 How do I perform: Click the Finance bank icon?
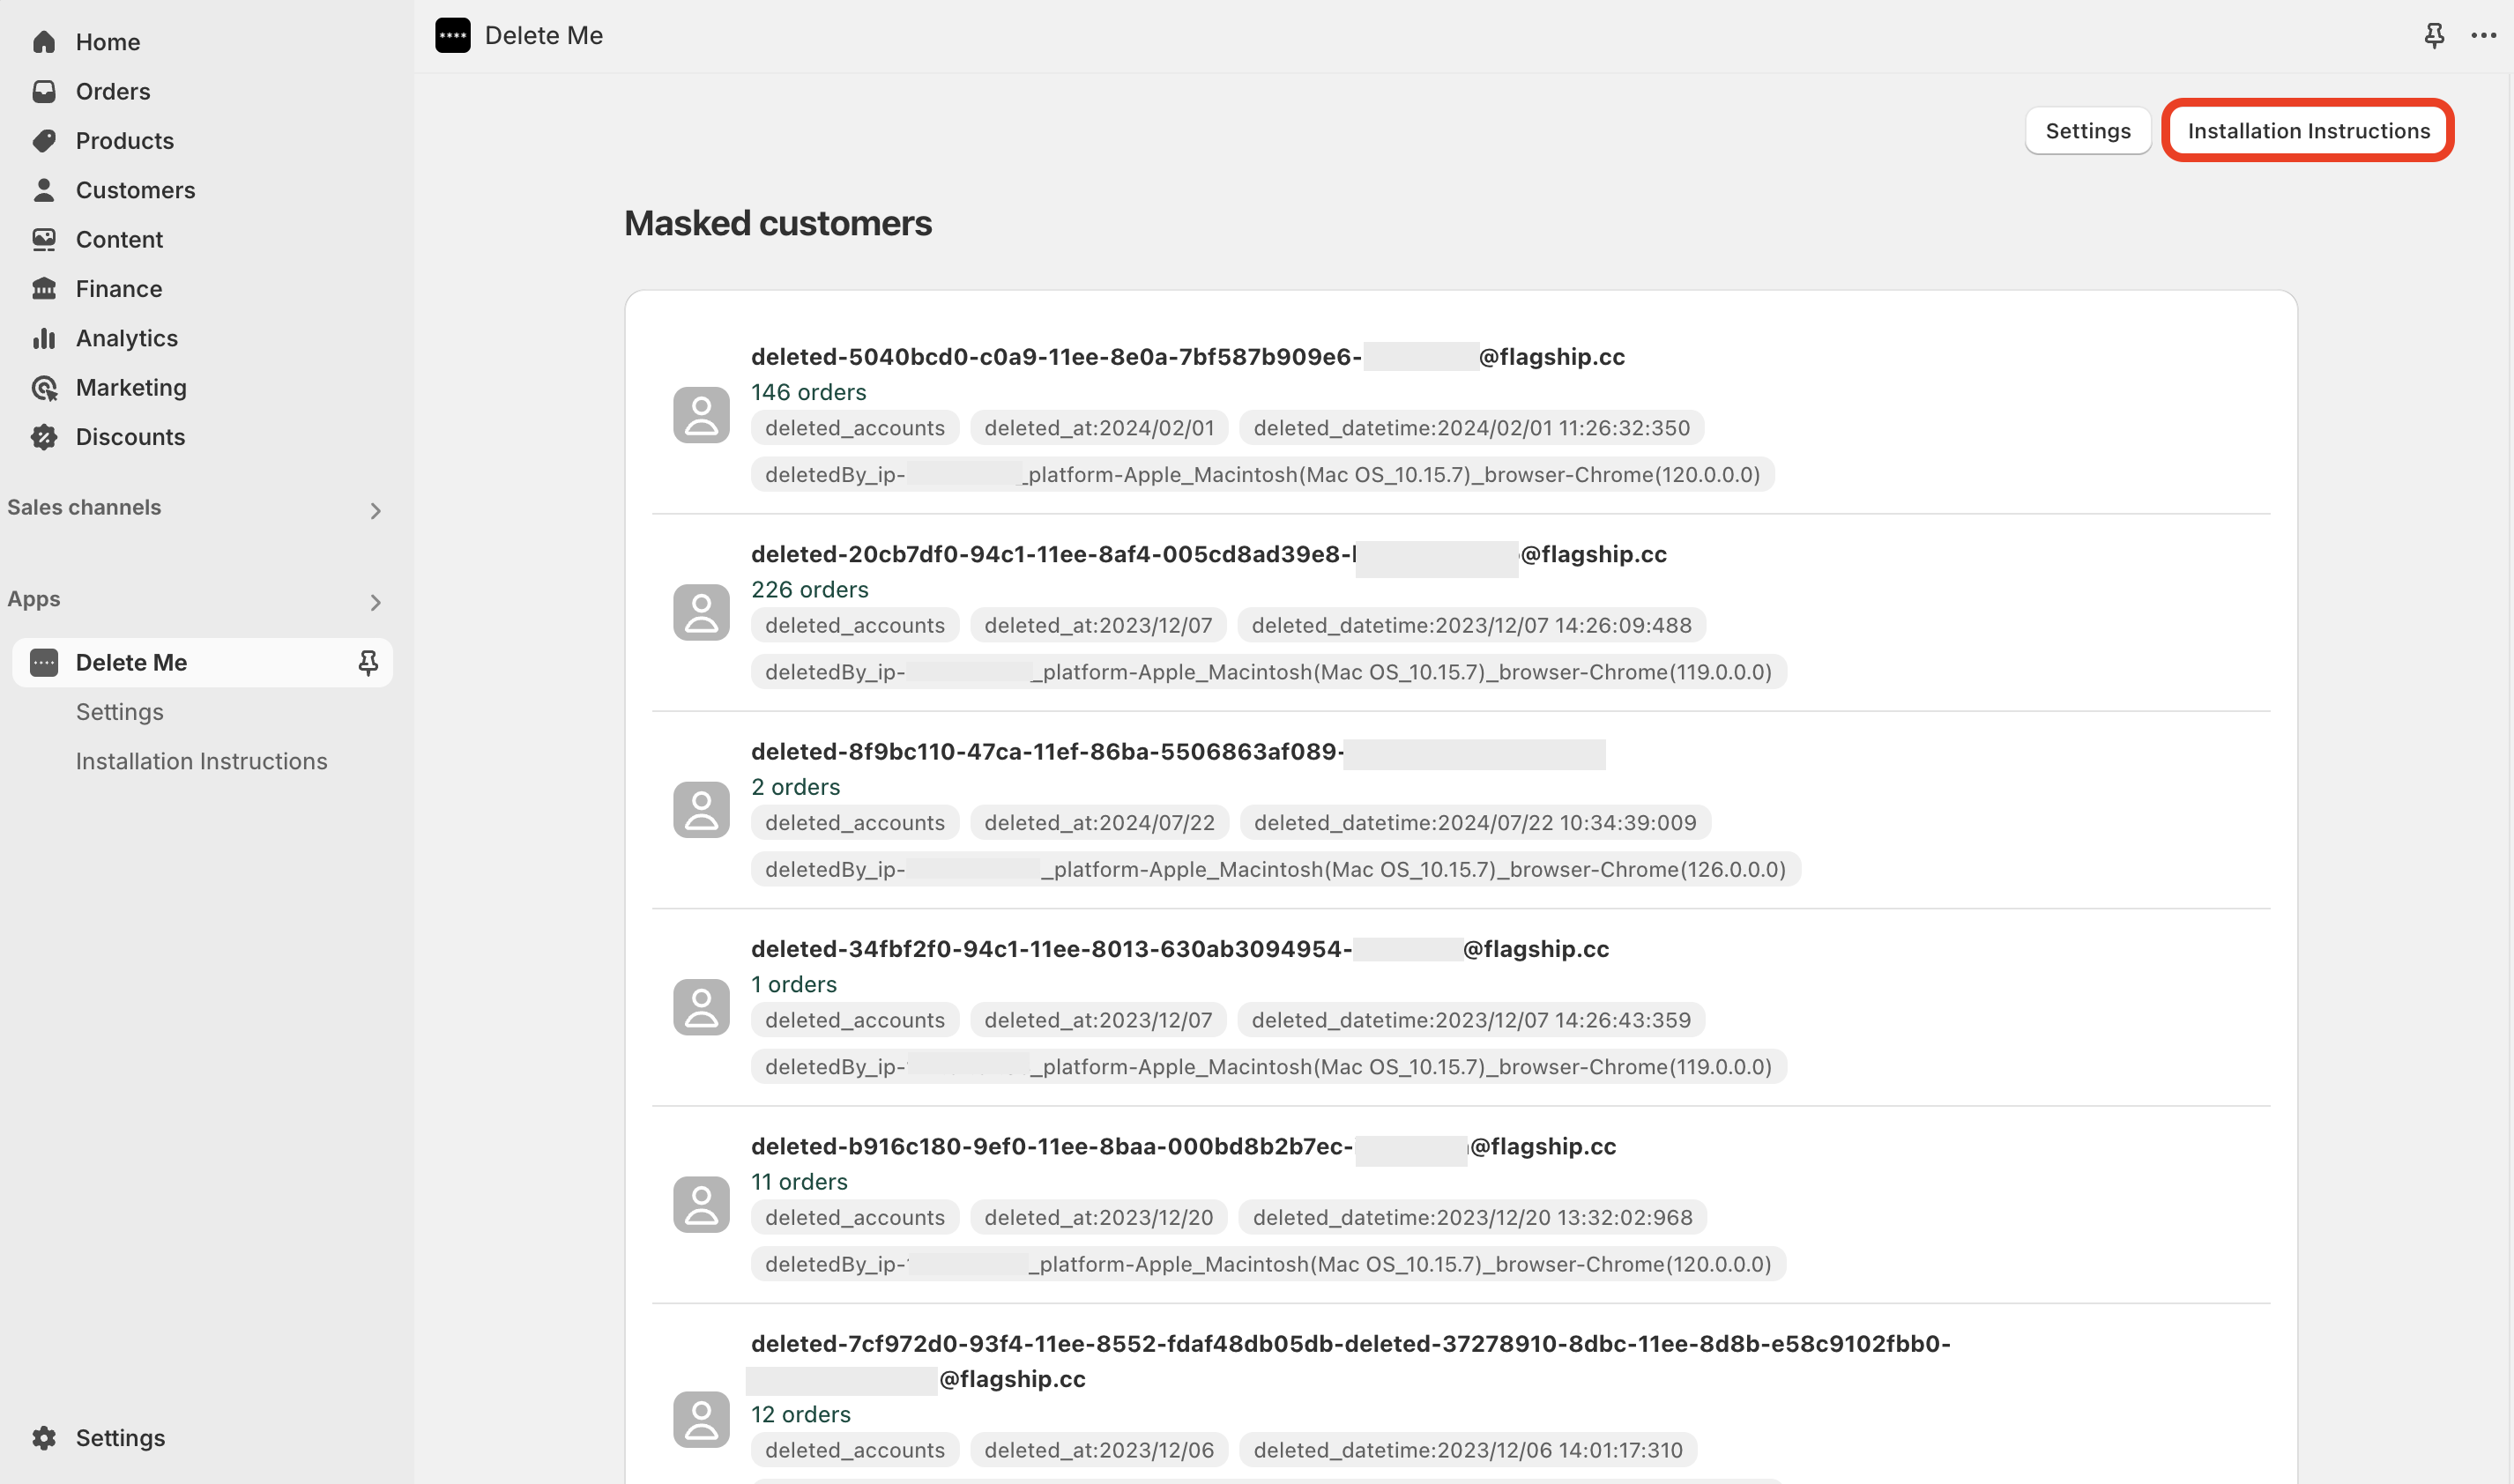(44, 289)
